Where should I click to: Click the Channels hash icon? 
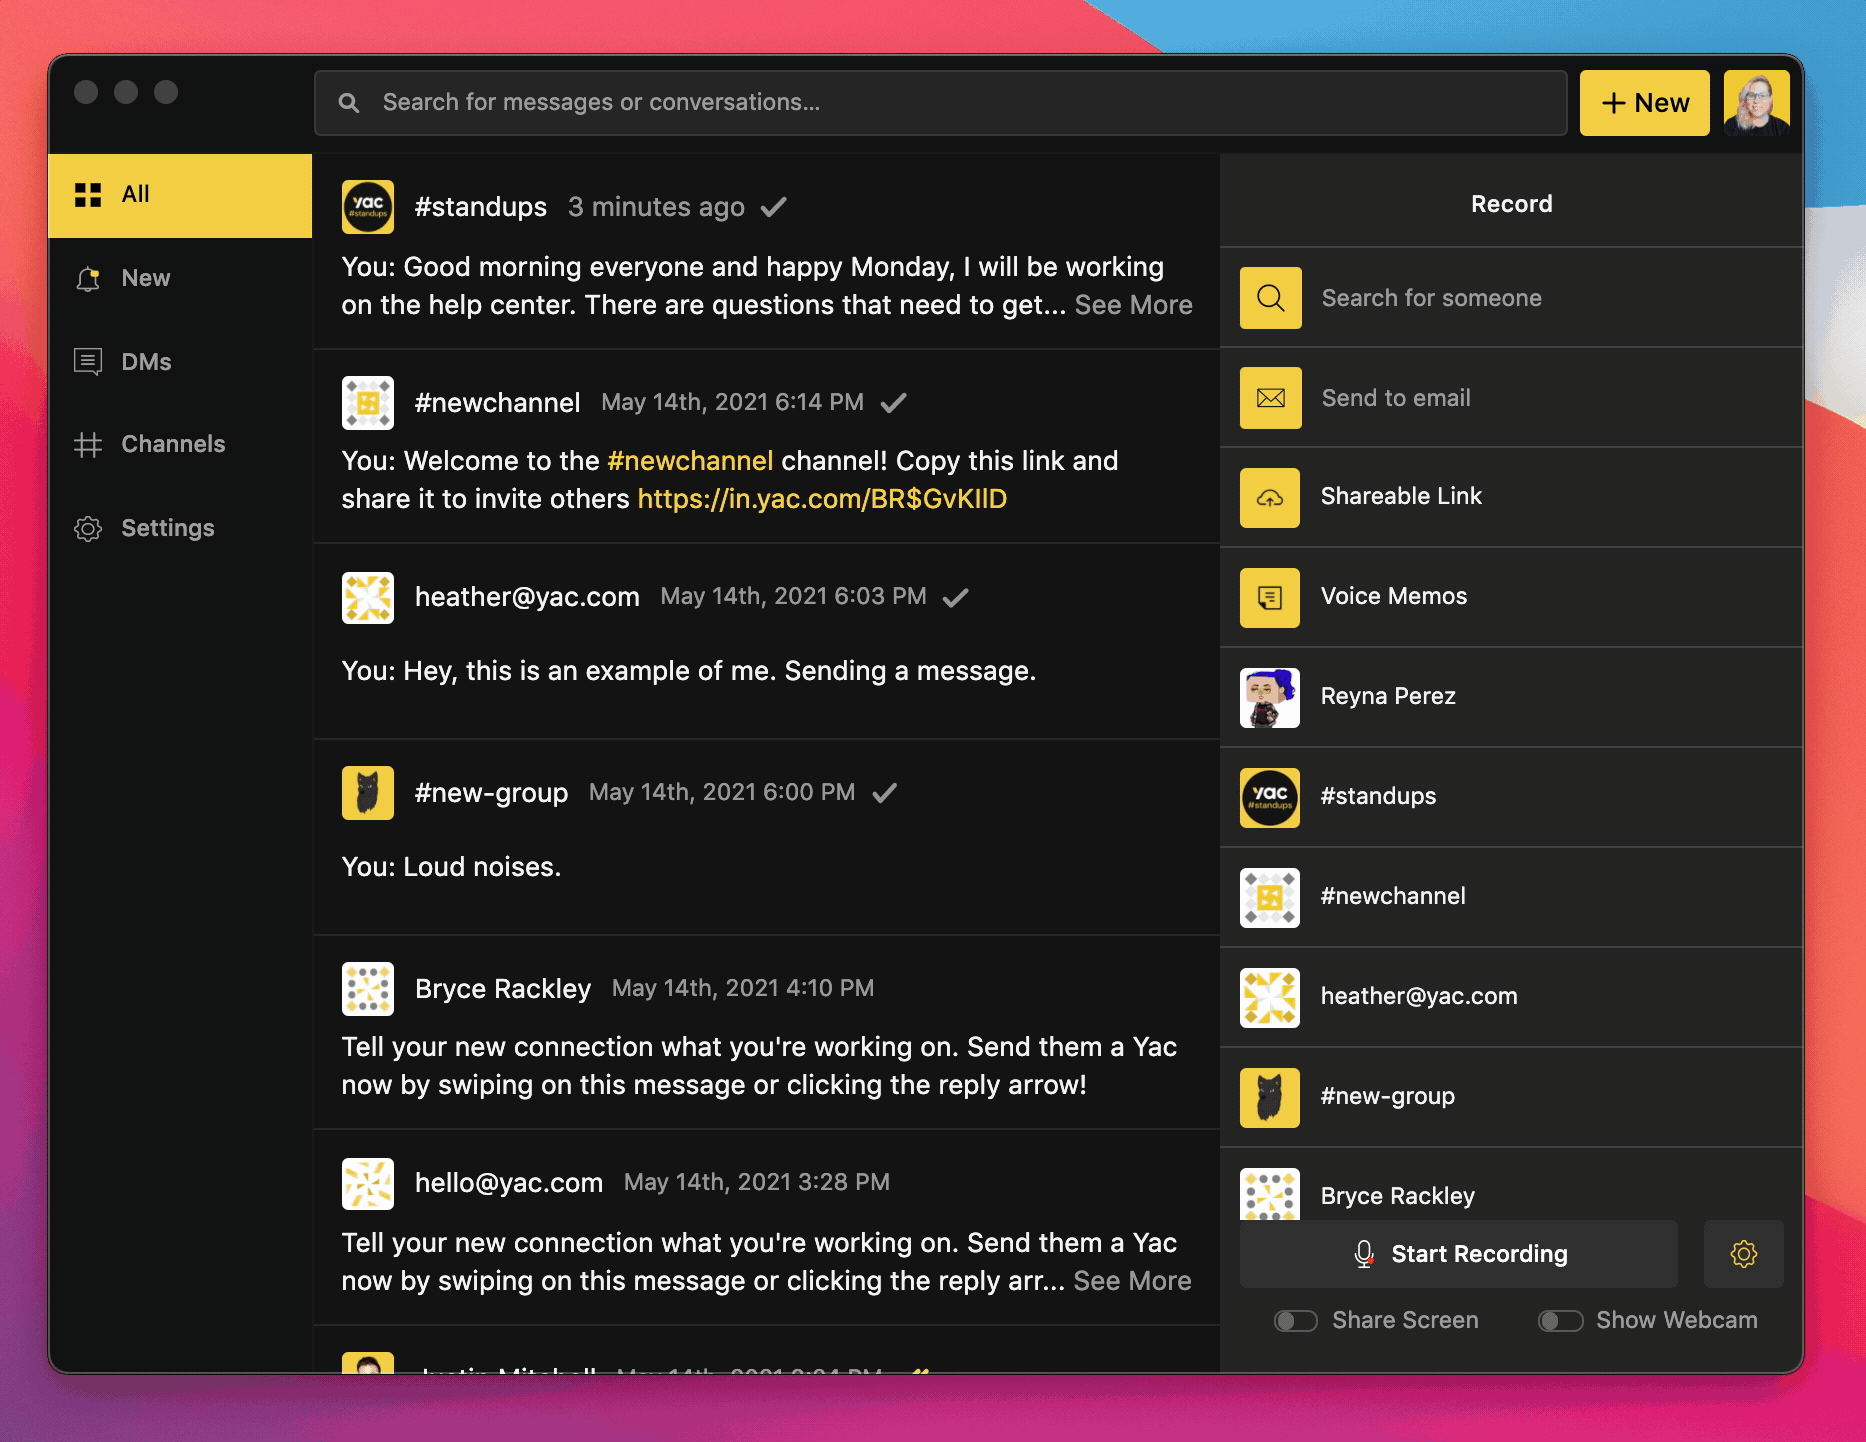(88, 444)
